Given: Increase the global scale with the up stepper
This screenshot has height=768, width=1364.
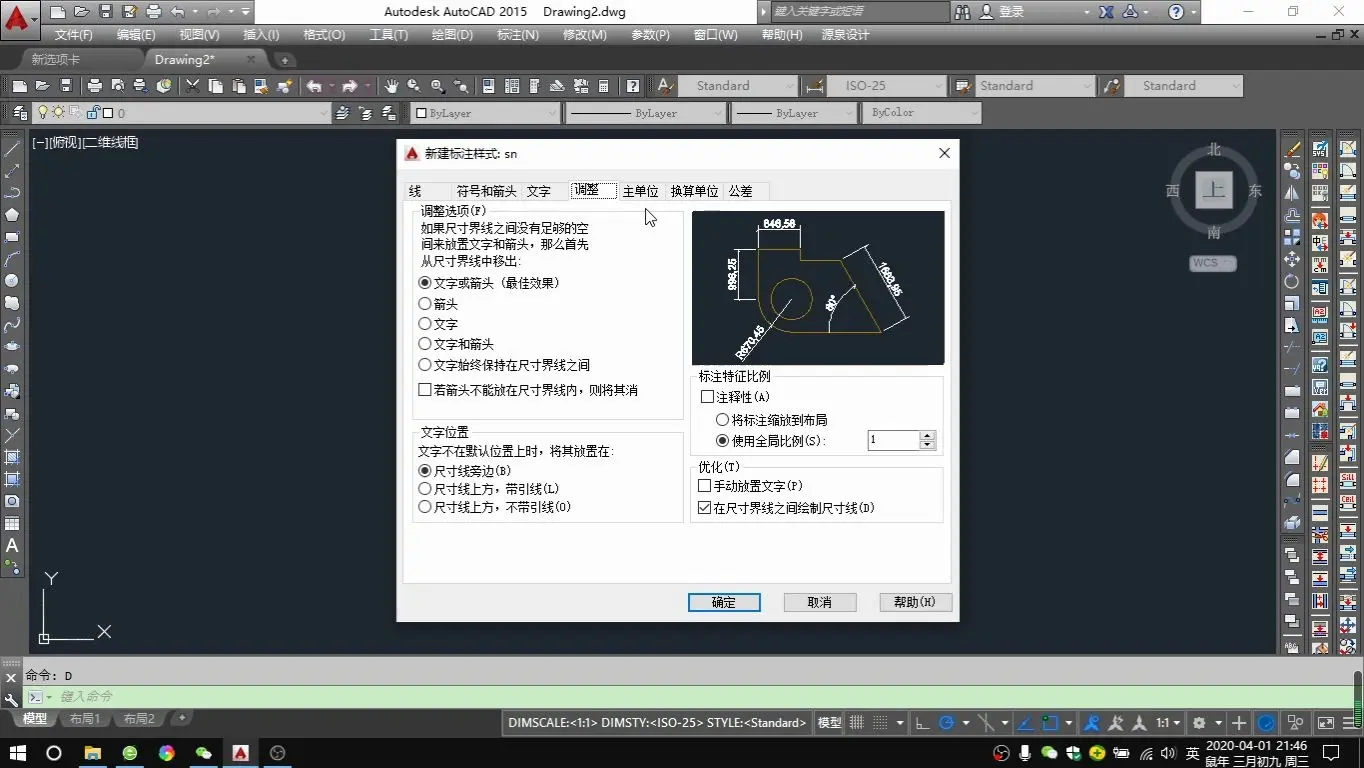Looking at the screenshot, I should click(x=928, y=436).
